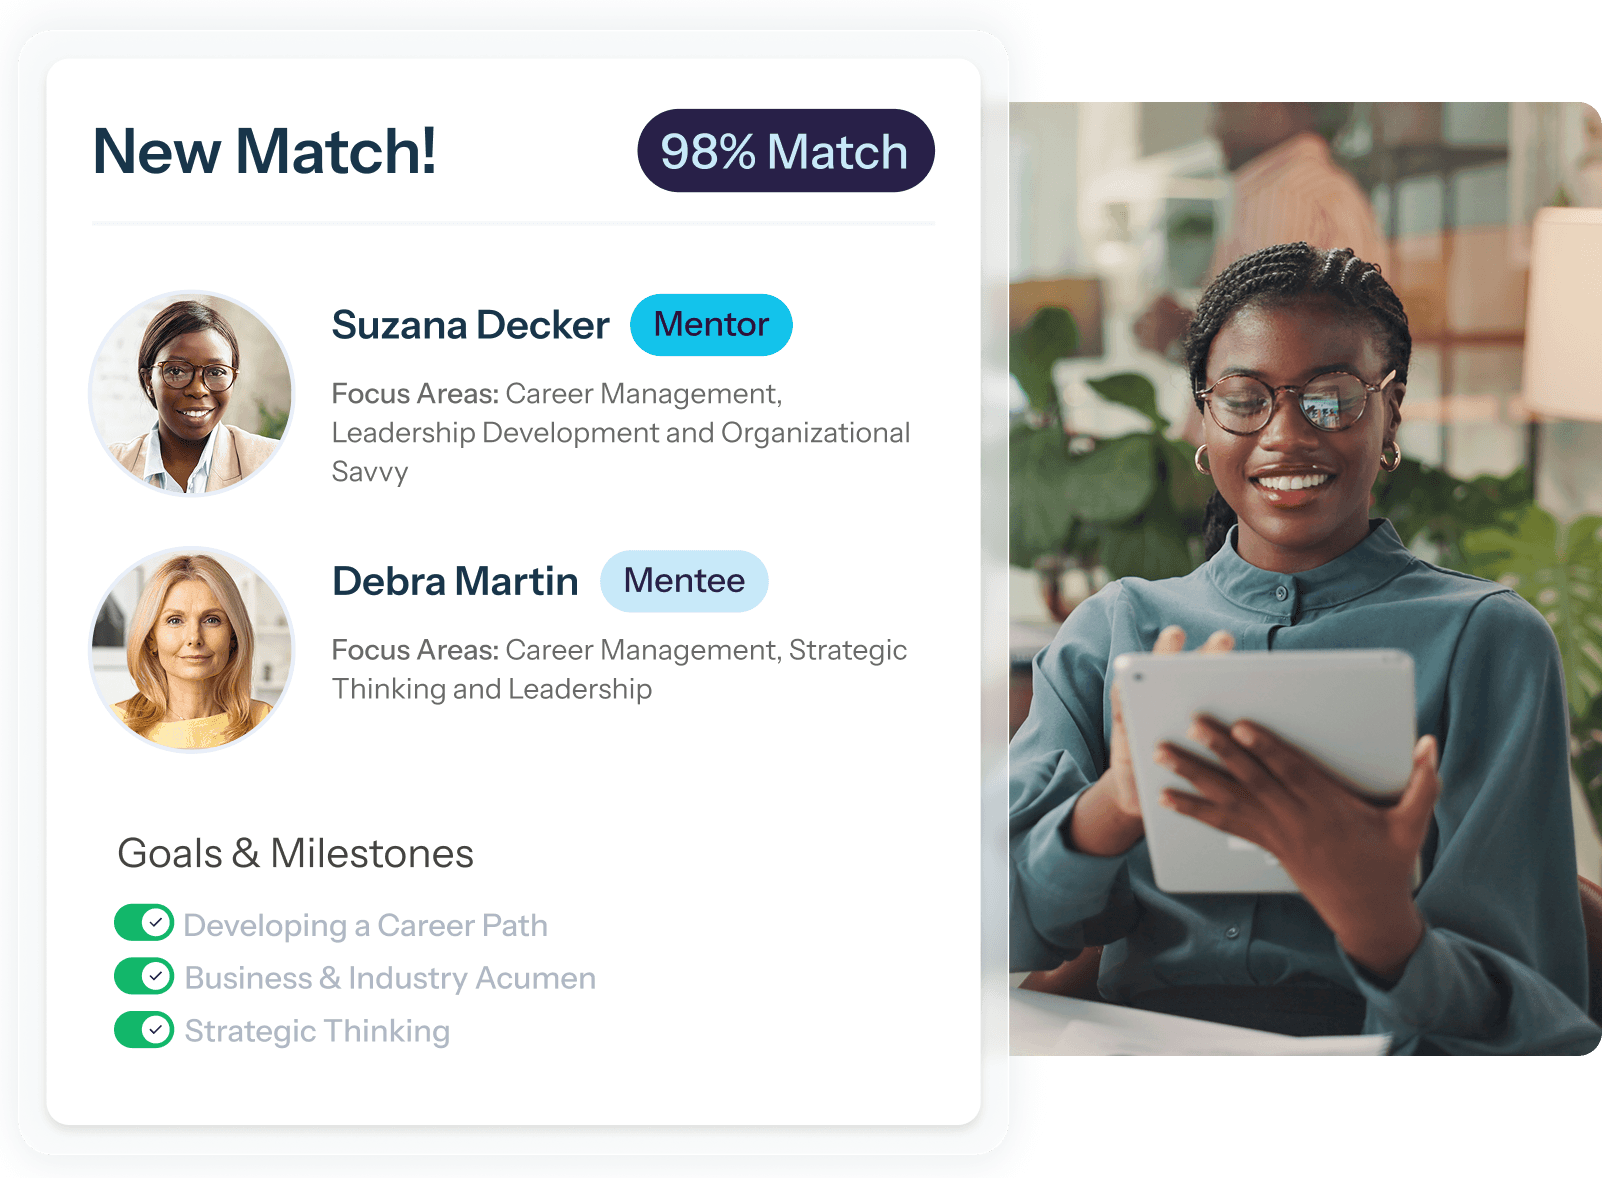This screenshot has width=1602, height=1178.
Task: Click the 98% Match badge
Action: 785,151
